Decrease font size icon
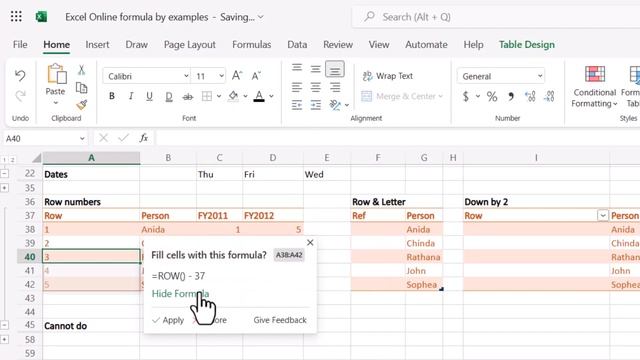The height and width of the screenshot is (360, 640). coord(256,76)
